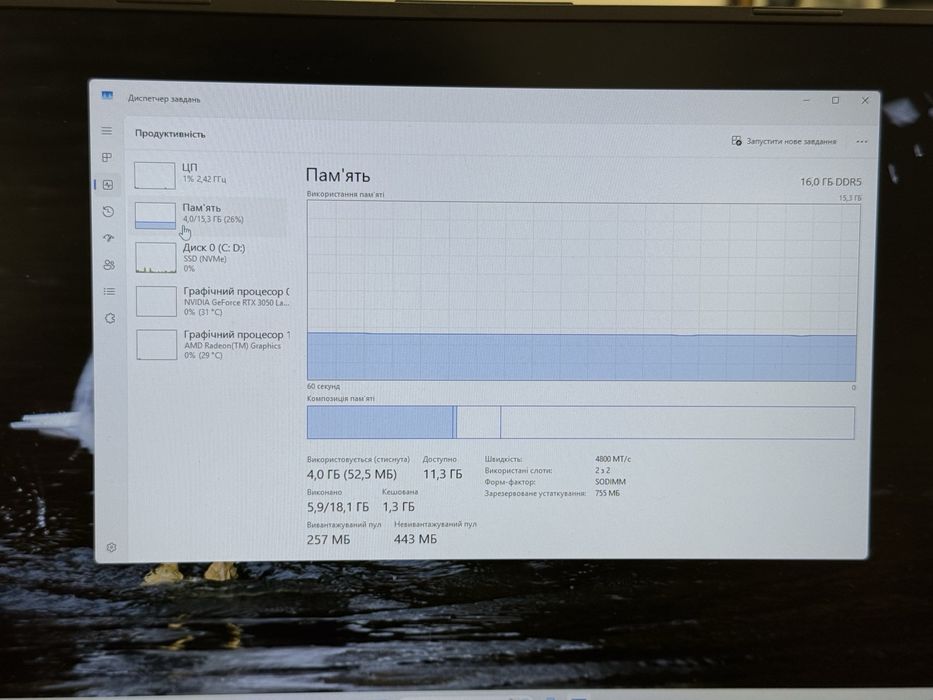Click the hardware reserved value 755 МБ
This screenshot has height=700, width=933.
[x=608, y=493]
